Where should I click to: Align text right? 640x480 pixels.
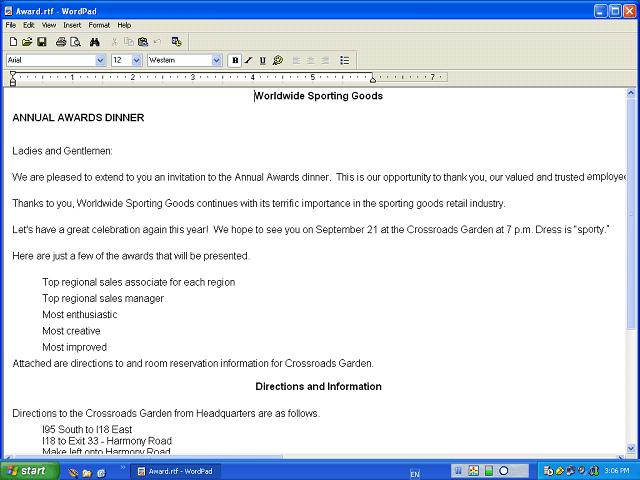[x=325, y=60]
